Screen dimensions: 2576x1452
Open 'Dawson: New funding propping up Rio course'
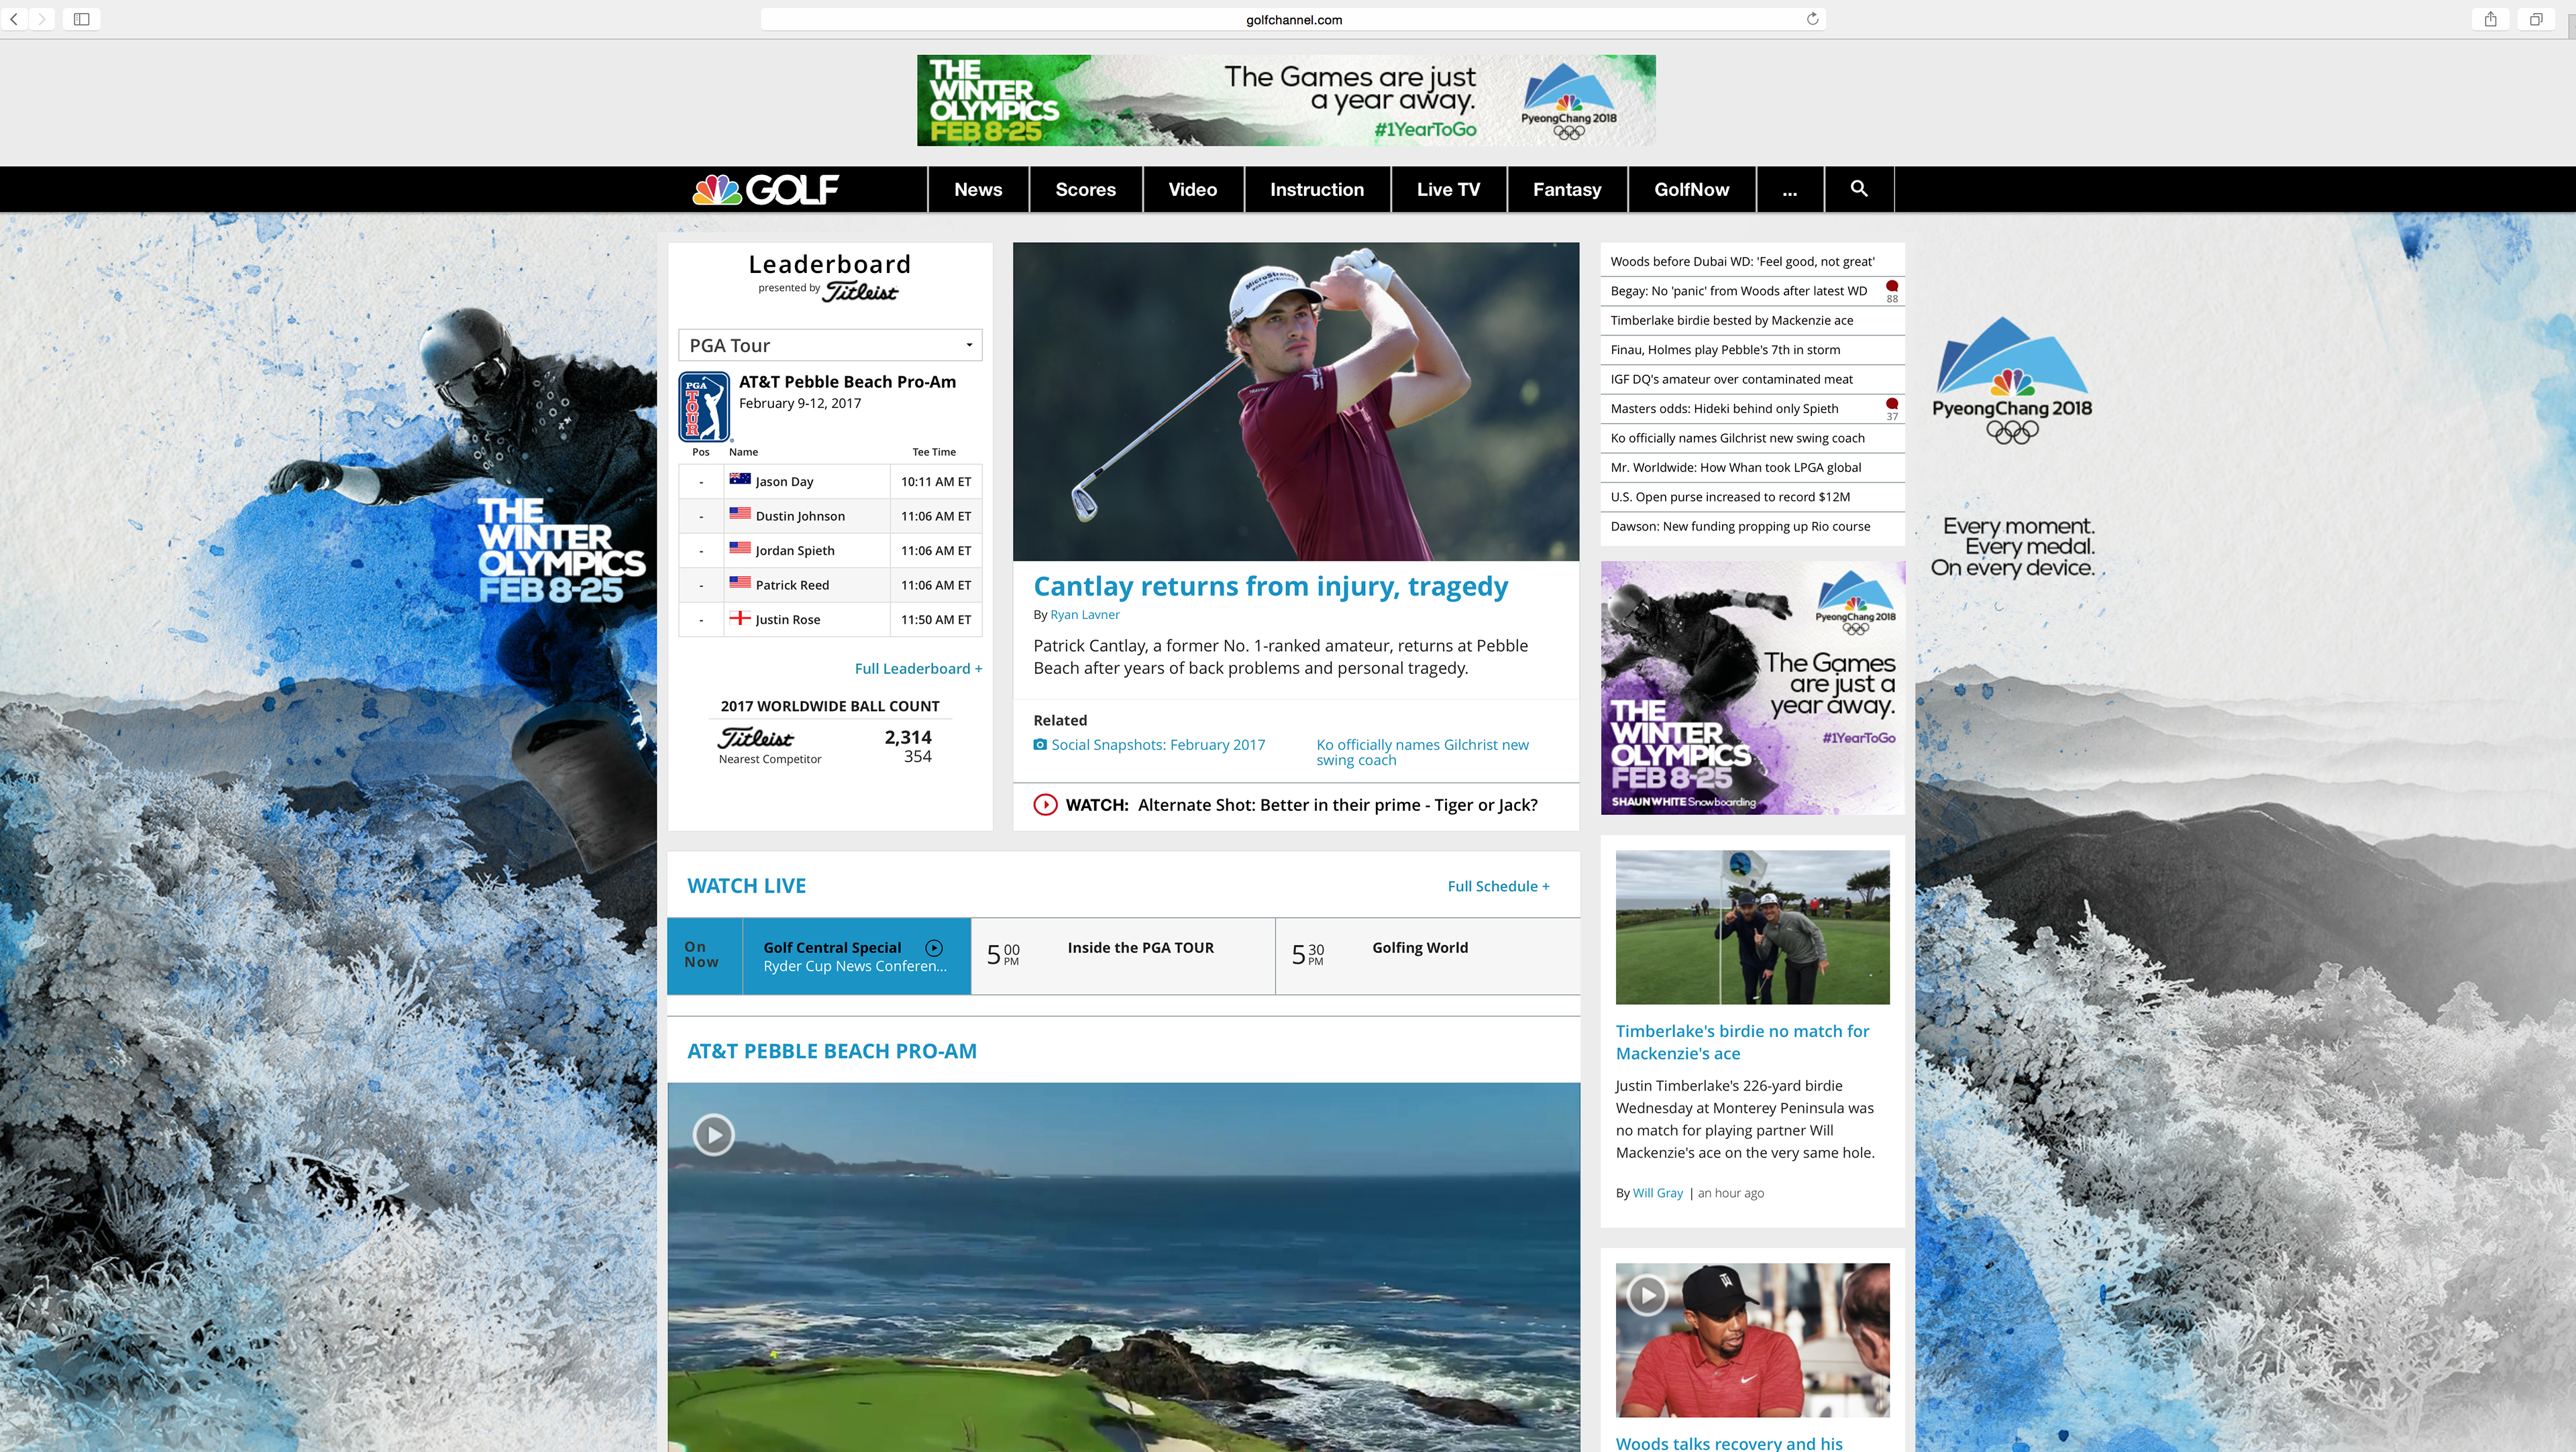(x=1740, y=526)
